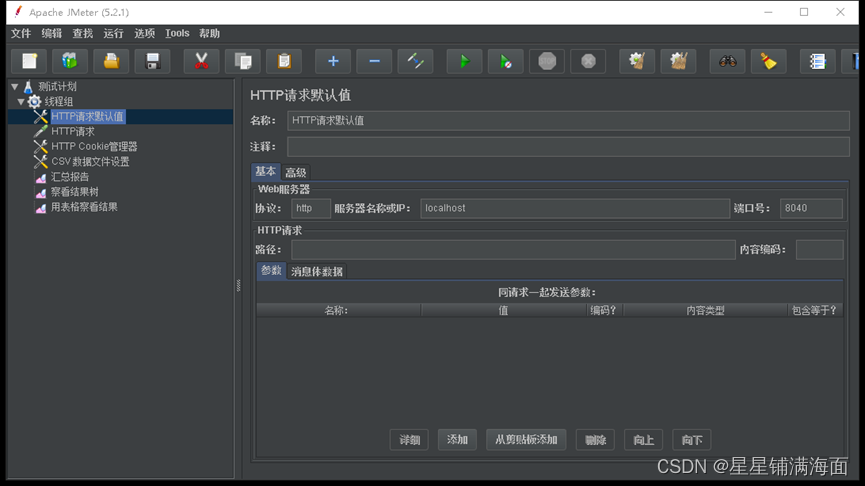Screen dimensions: 865x486
Task: Open the 查找 menu
Action: tap(83, 34)
